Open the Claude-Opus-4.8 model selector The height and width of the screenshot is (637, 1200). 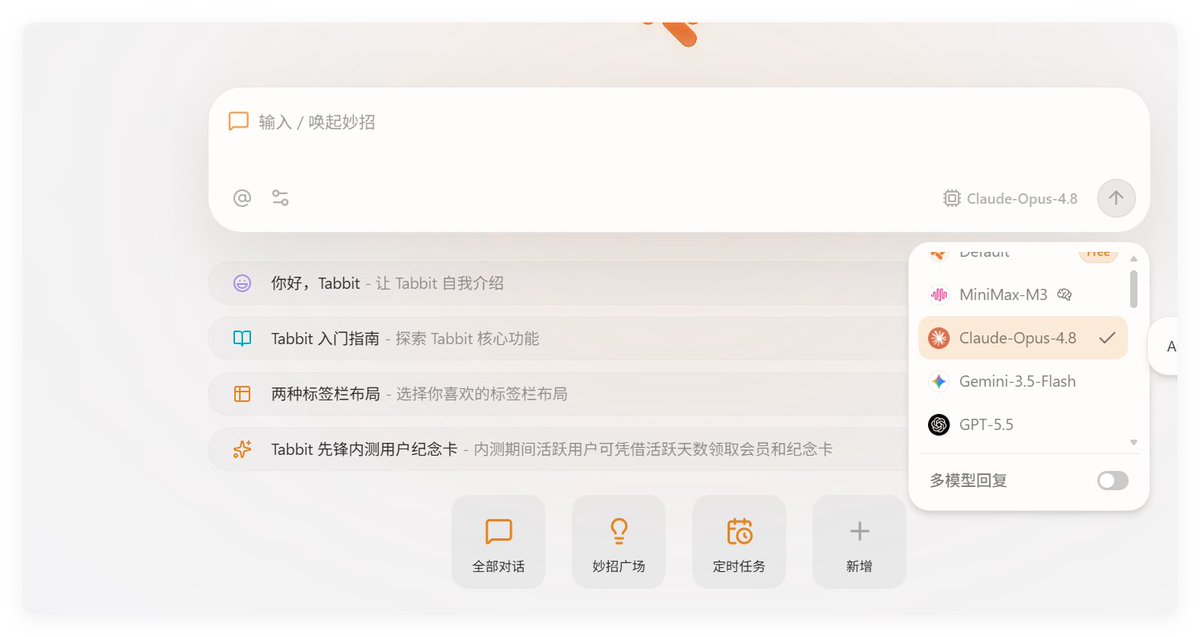(x=1011, y=198)
